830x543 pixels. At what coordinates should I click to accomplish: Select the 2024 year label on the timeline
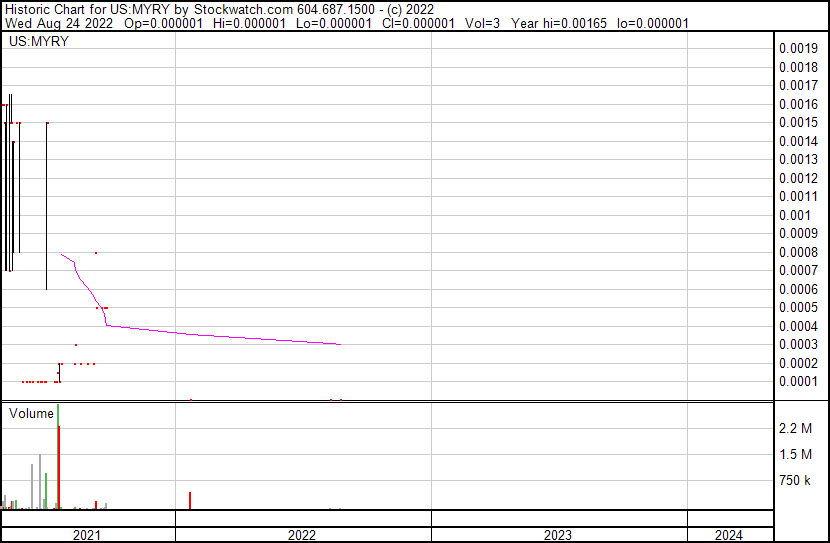point(729,535)
